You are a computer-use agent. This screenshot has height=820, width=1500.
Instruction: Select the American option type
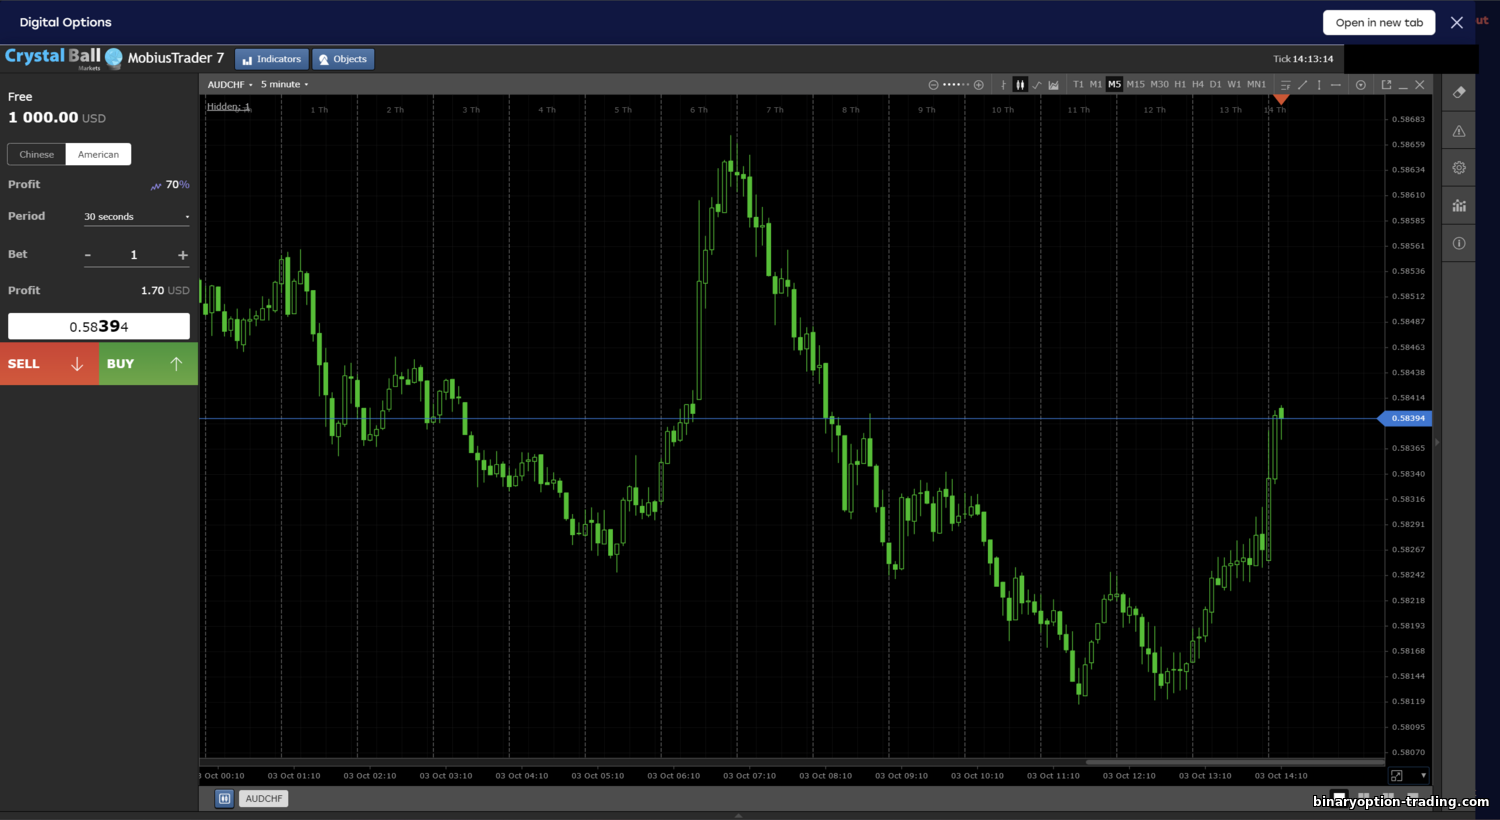tap(98, 154)
